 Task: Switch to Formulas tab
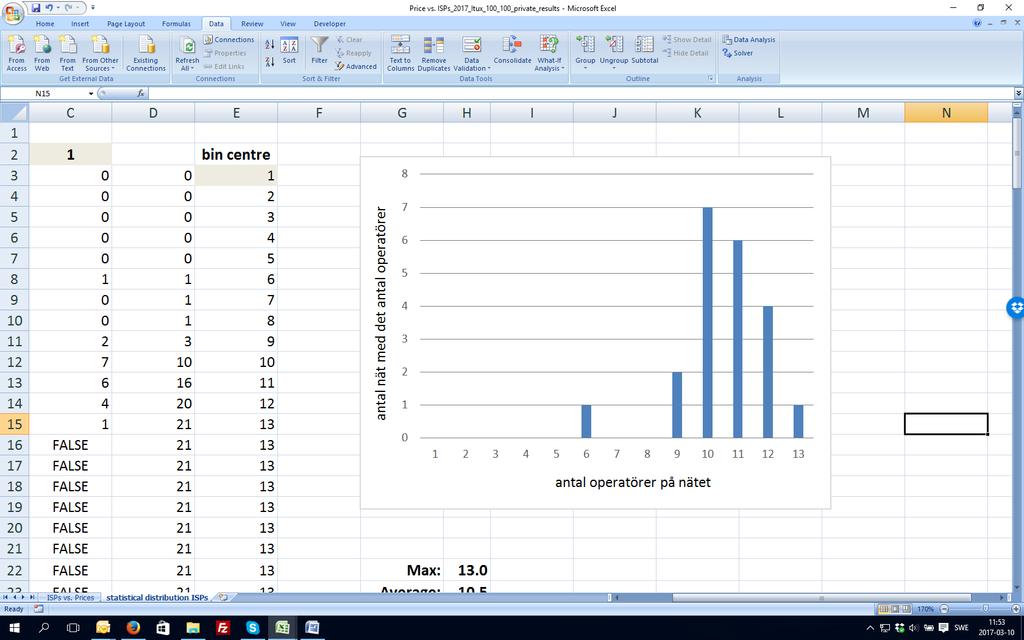point(176,24)
